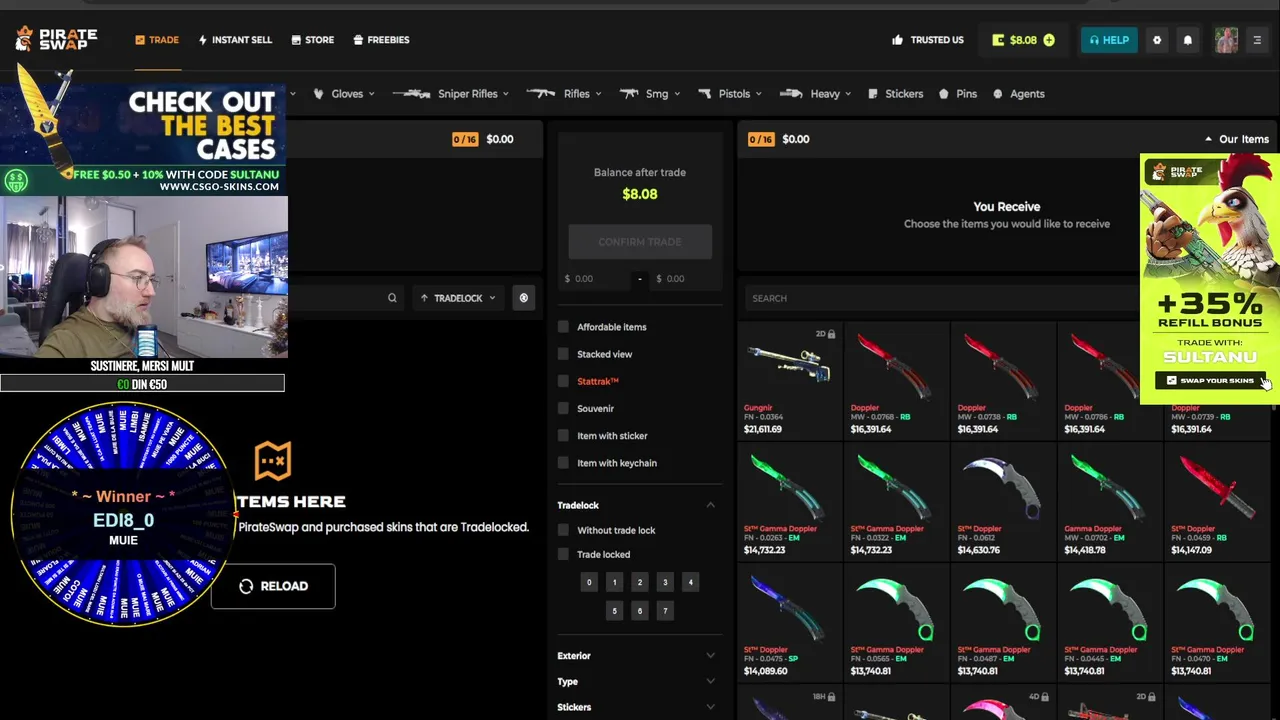Open the Instant Sell tab
This screenshot has width=1280, height=720.
[x=235, y=40]
